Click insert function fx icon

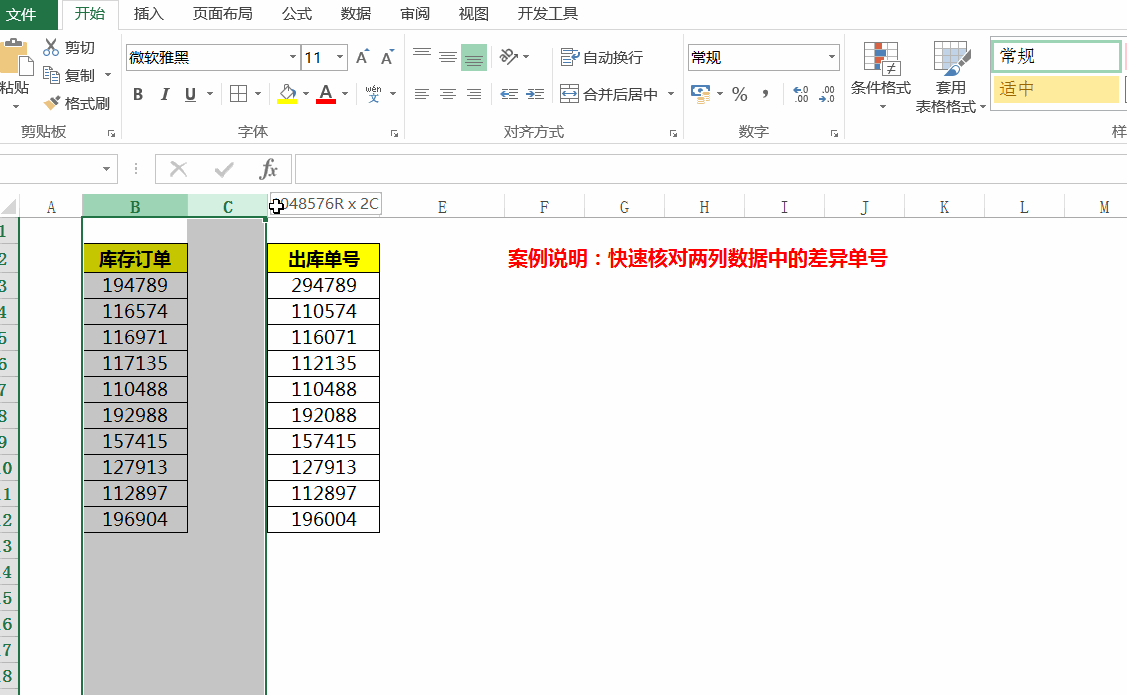click(268, 170)
